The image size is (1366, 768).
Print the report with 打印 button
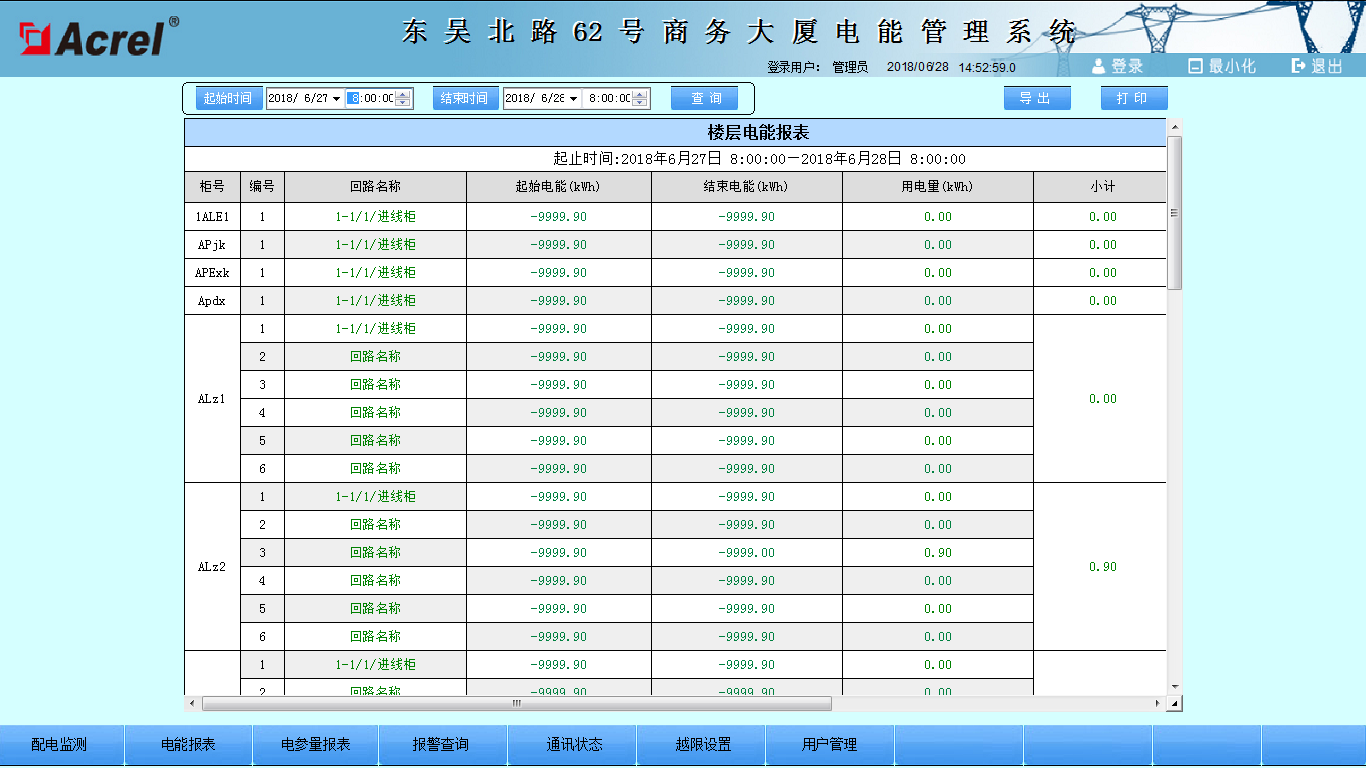tap(1134, 98)
